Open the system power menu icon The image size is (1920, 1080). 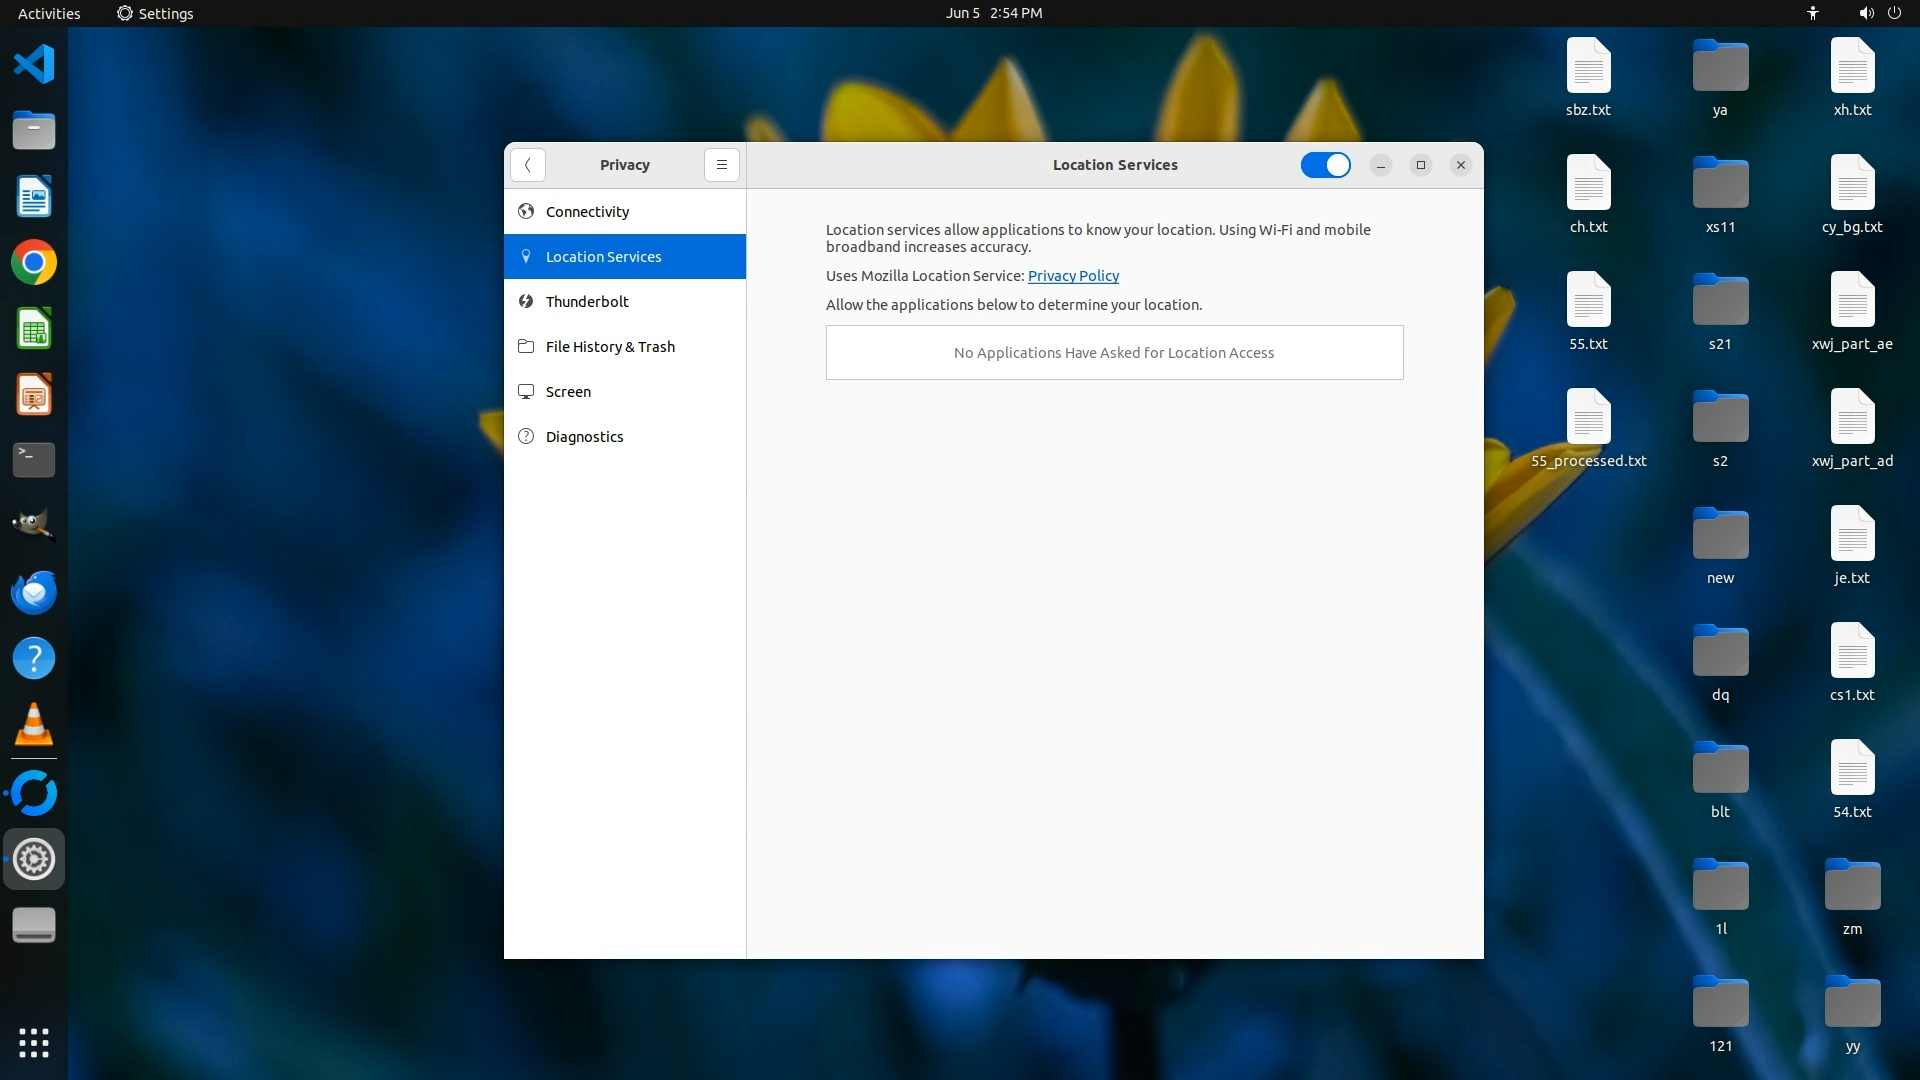(1894, 13)
